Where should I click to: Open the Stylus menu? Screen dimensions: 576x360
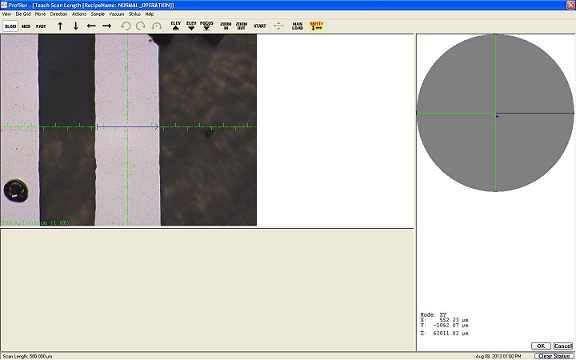pyautogui.click(x=134, y=14)
